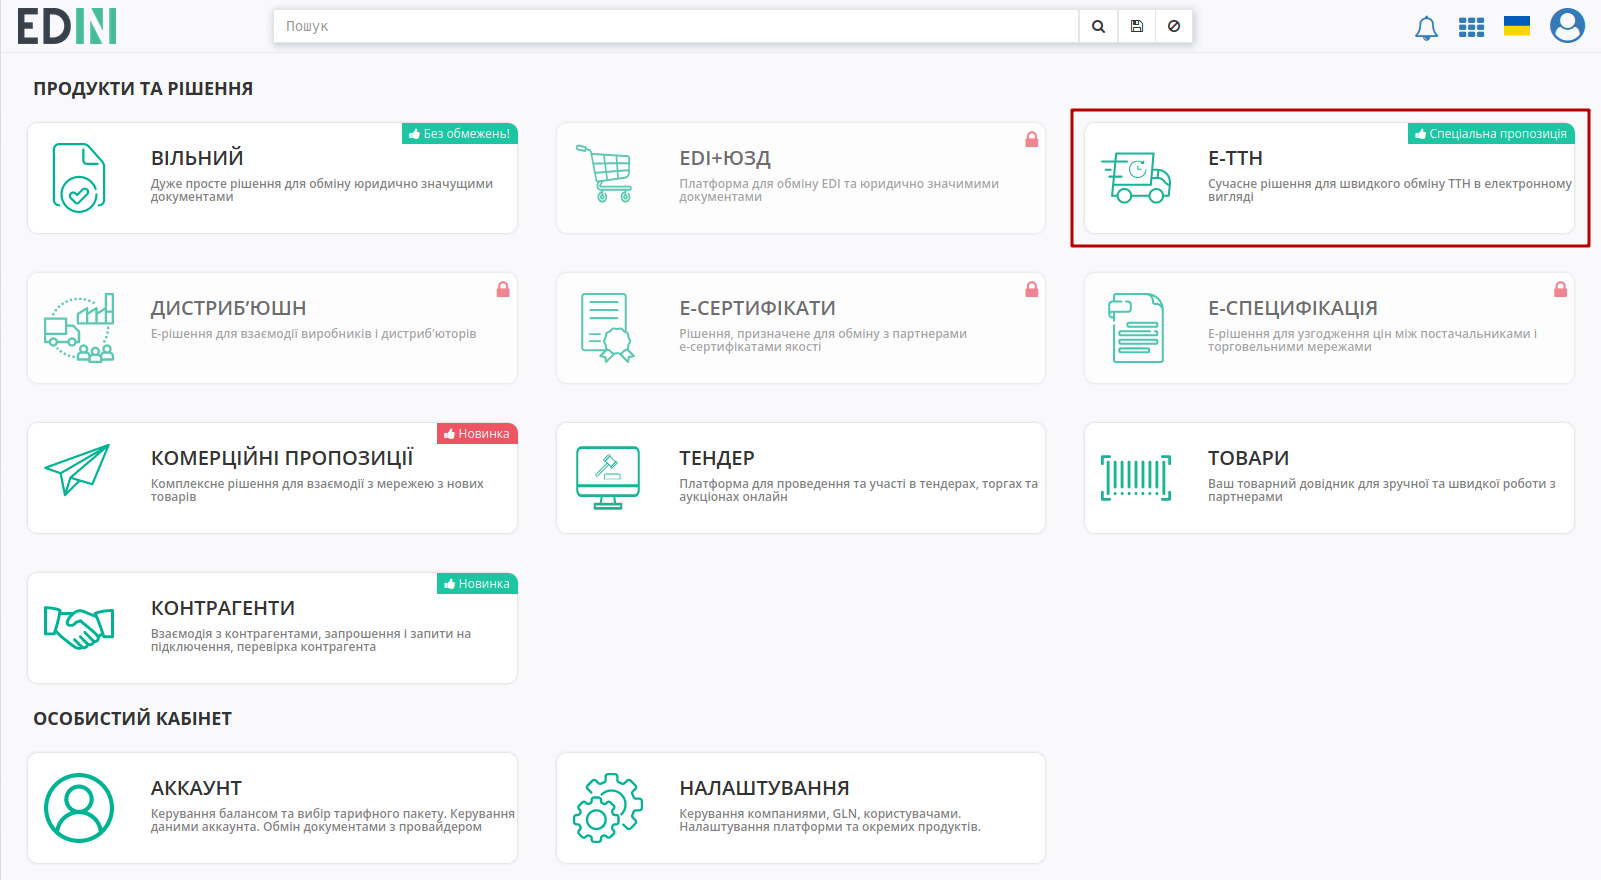The width and height of the screenshot is (1601, 880).
Task: Click the ОСОБИСТИЙ КАБІНЕТ heading
Action: pos(133,718)
